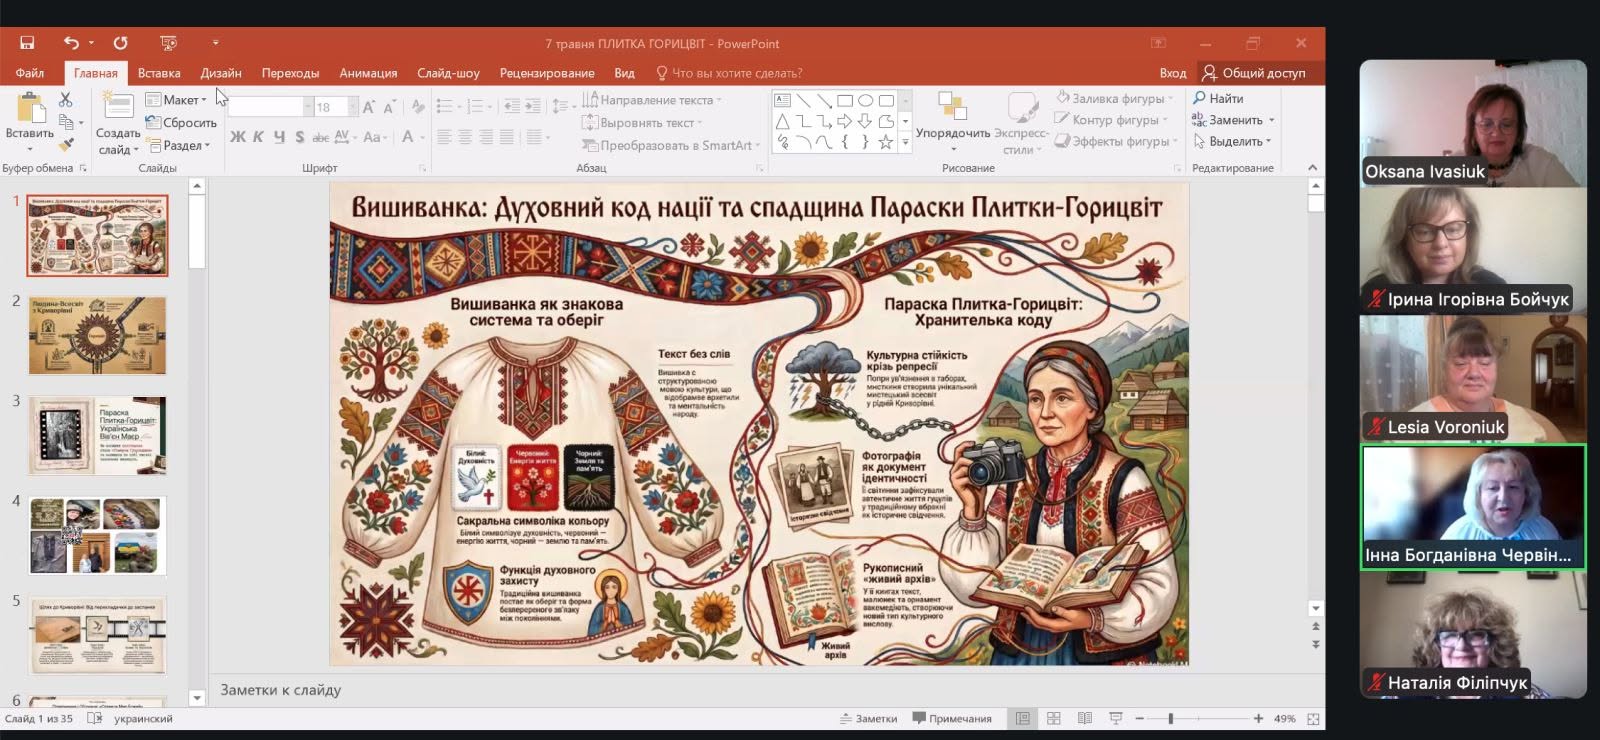Click the Save icon in title bar
The height and width of the screenshot is (740, 1600).
[x=27, y=43]
